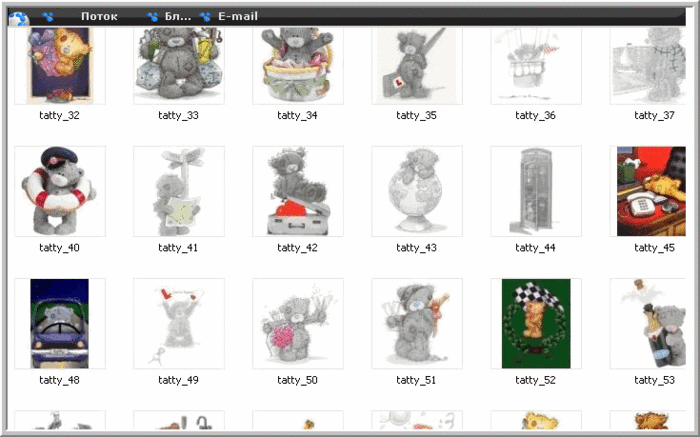
Task: Select the tatty_37 thumbnail image
Action: click(648, 66)
